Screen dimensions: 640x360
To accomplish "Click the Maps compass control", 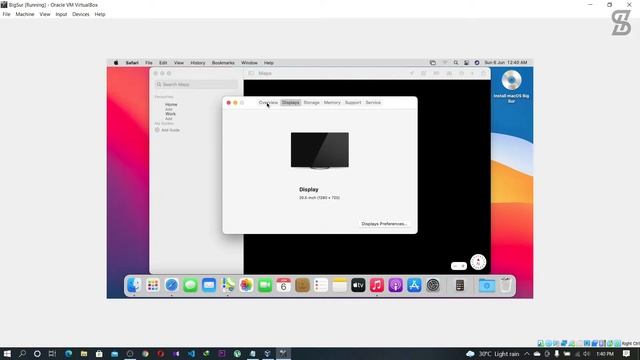I will 478,262.
